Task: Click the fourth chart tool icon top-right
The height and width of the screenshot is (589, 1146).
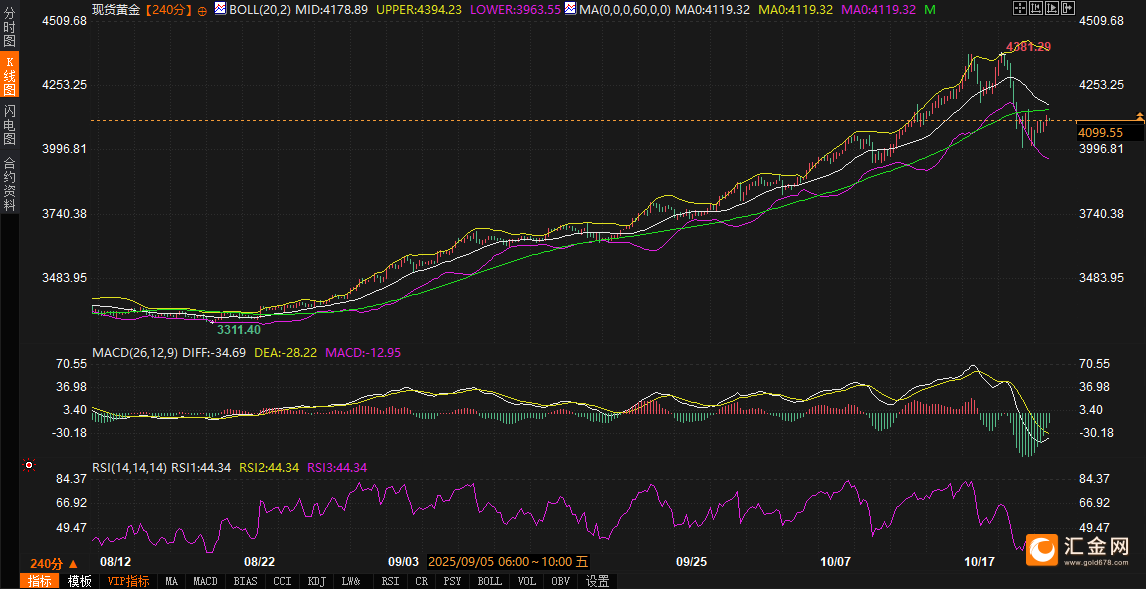Action: (1066, 9)
